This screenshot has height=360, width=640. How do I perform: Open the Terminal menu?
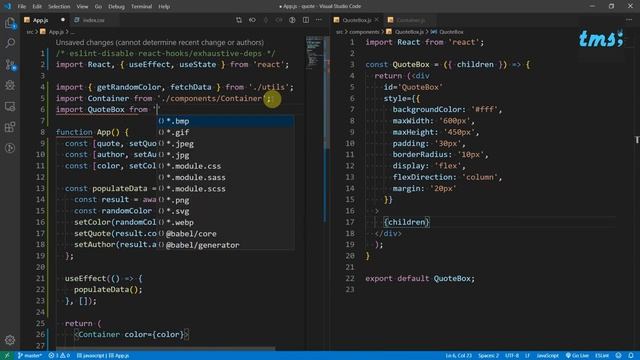141,7
